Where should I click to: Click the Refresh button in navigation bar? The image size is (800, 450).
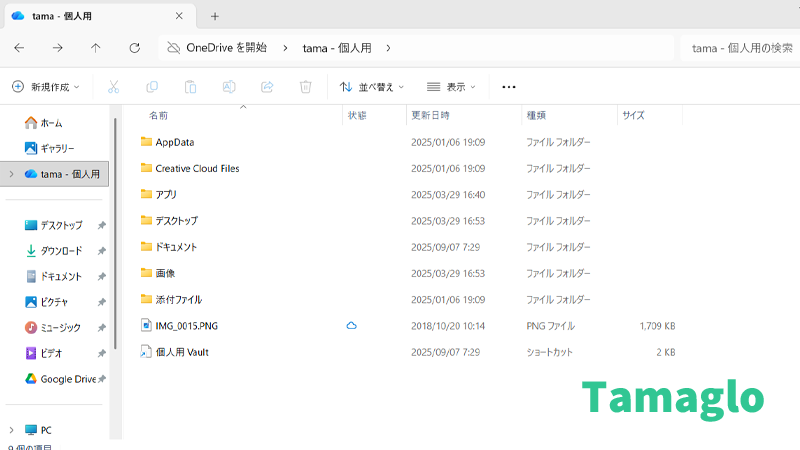(134, 47)
